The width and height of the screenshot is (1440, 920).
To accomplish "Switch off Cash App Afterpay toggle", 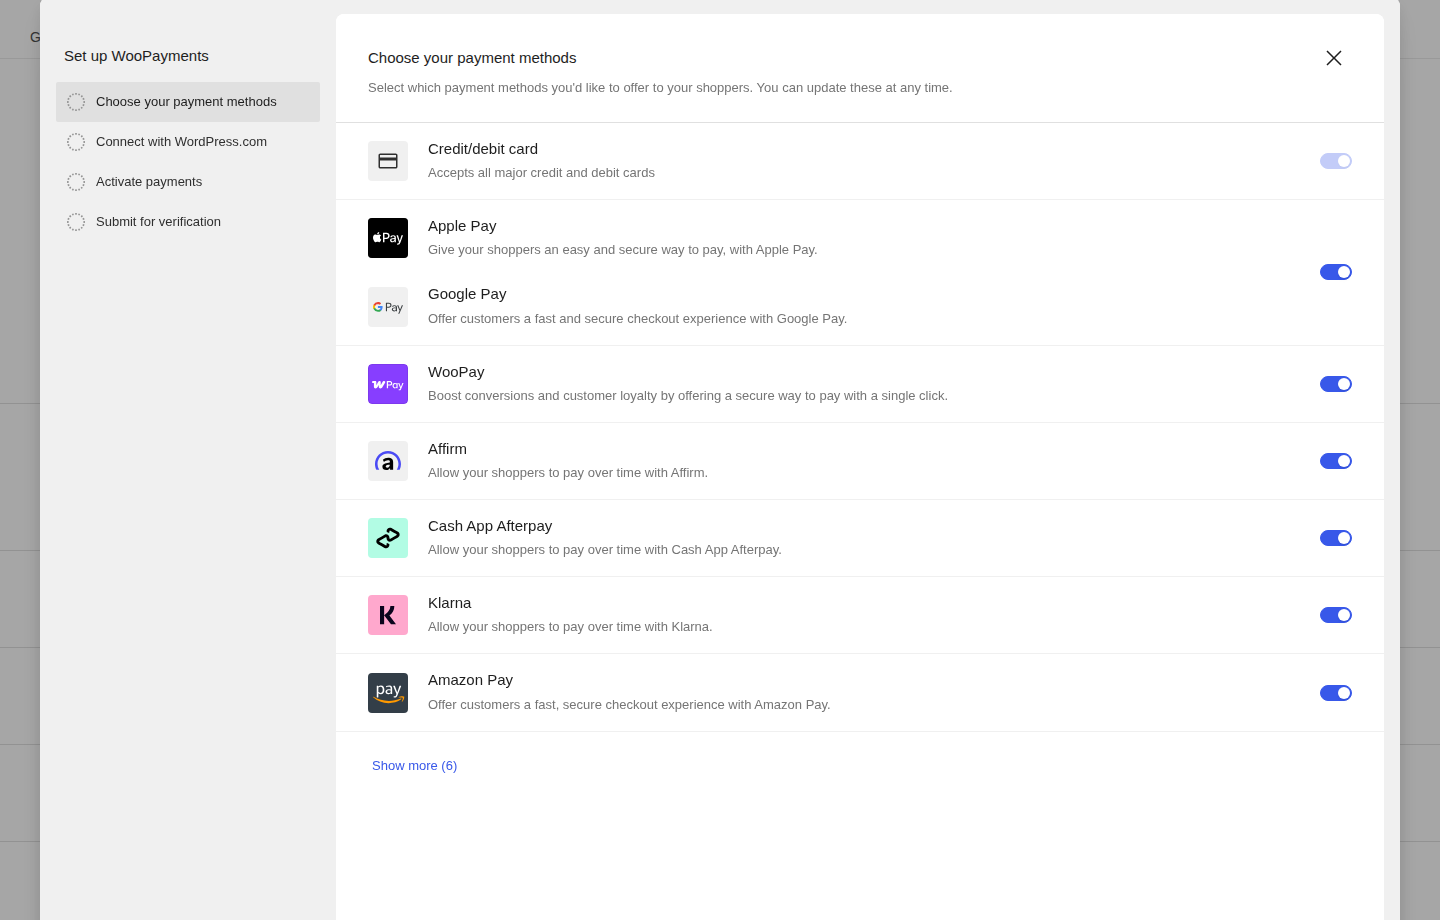I will coord(1336,538).
